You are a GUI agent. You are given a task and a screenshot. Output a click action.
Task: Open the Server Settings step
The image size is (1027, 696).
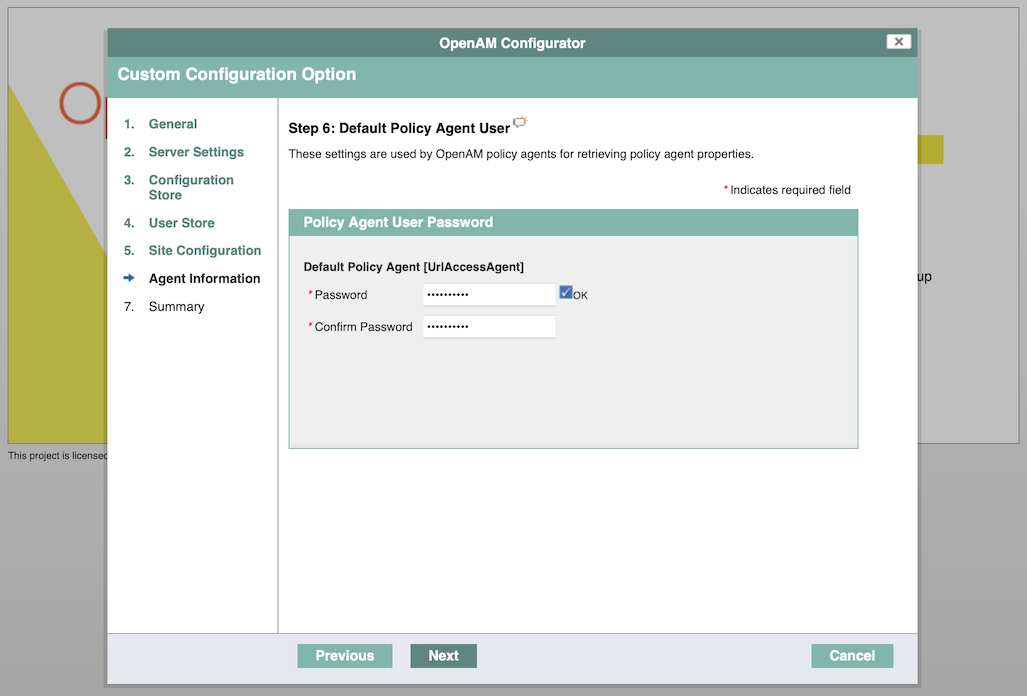[x=196, y=152]
